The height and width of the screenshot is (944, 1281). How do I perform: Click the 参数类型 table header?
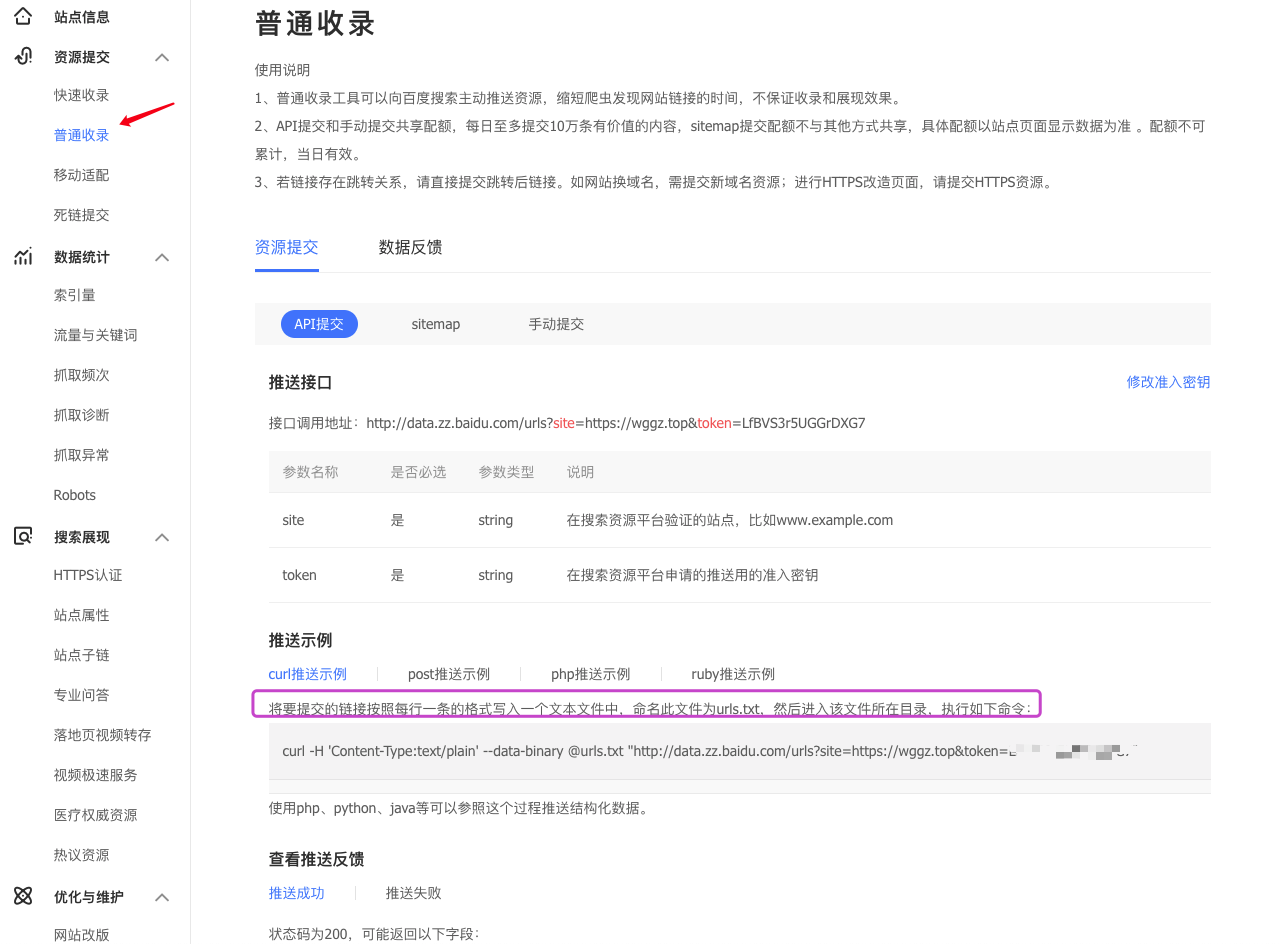coord(507,472)
